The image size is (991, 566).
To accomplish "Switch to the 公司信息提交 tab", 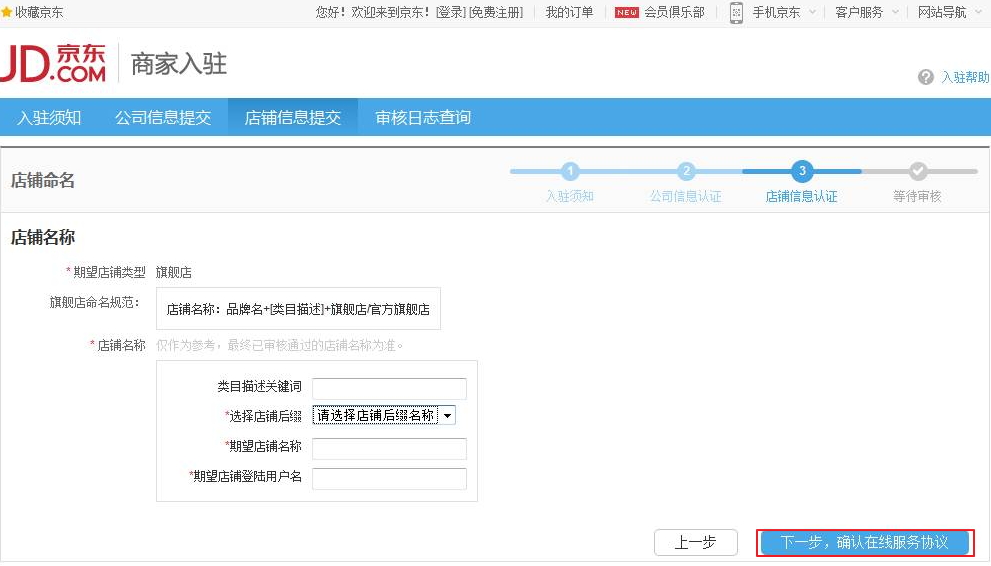I will coord(163,117).
